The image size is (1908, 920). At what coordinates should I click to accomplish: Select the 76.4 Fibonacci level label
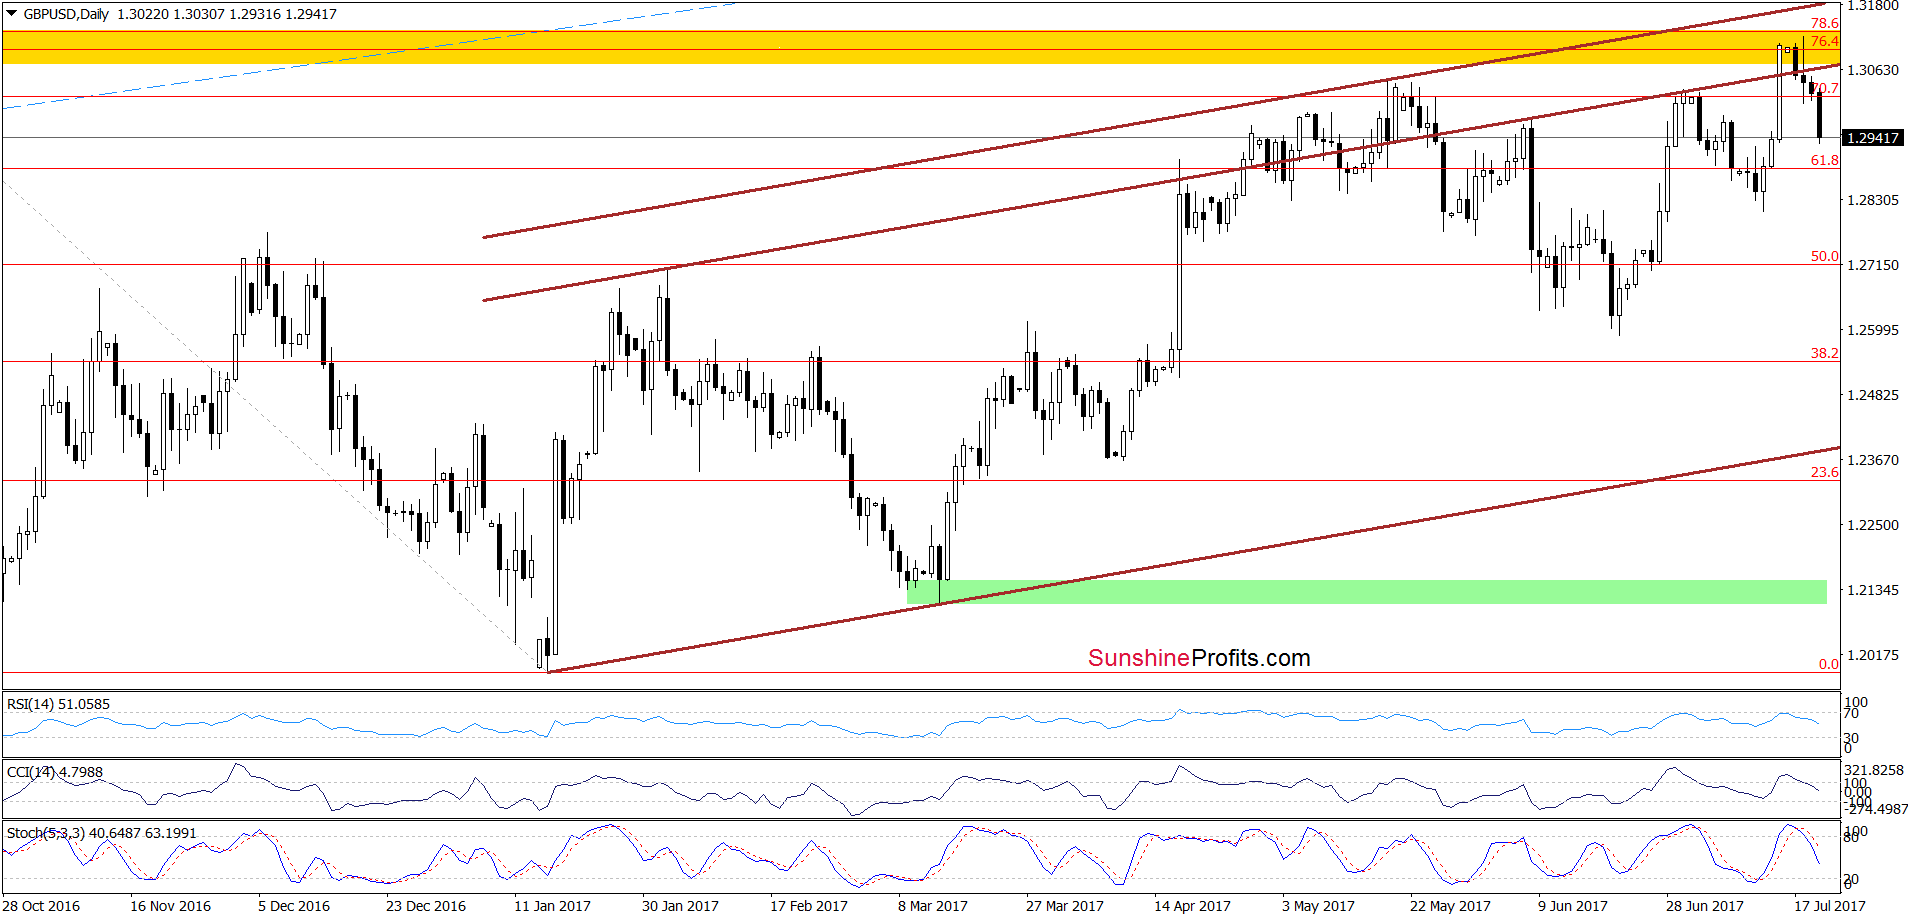click(x=1825, y=41)
